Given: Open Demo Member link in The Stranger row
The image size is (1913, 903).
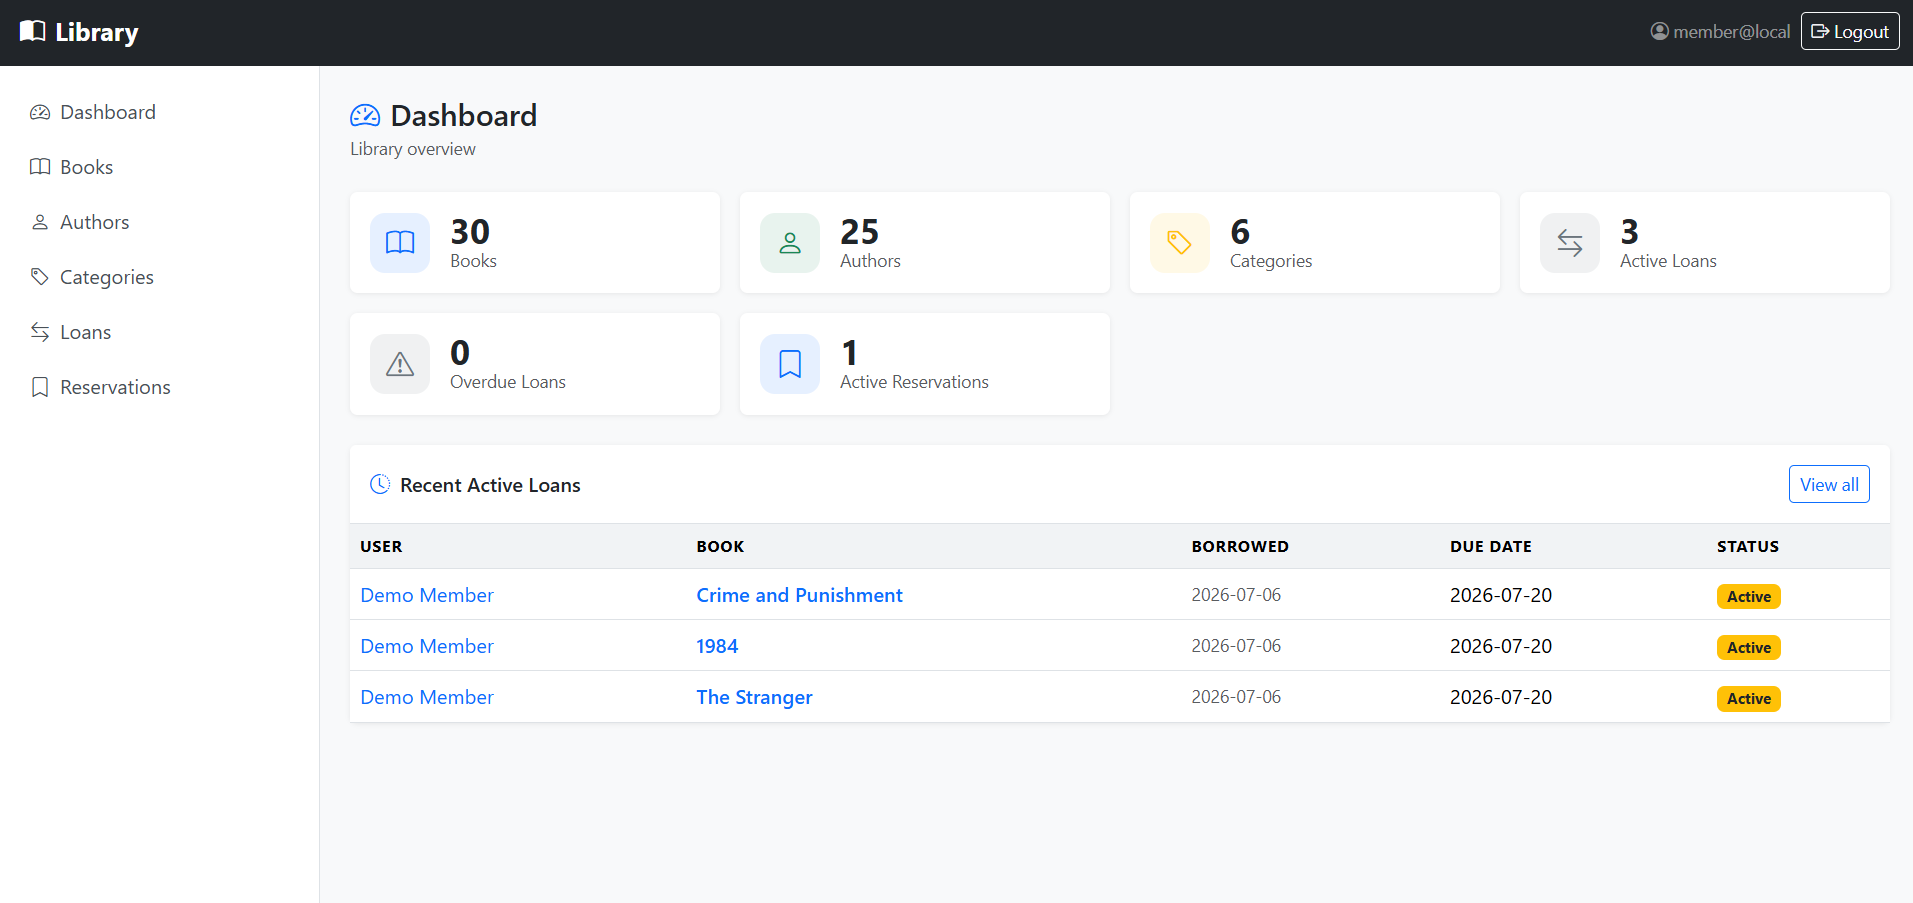Looking at the screenshot, I should (427, 697).
